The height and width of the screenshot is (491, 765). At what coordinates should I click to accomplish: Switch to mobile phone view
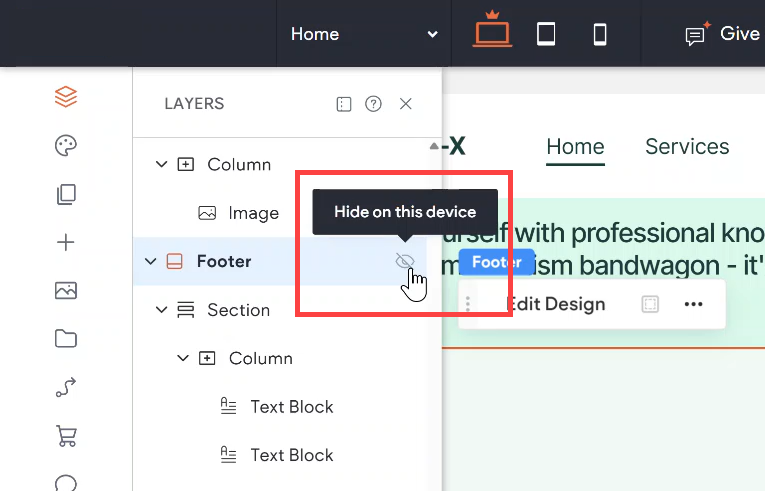600,34
